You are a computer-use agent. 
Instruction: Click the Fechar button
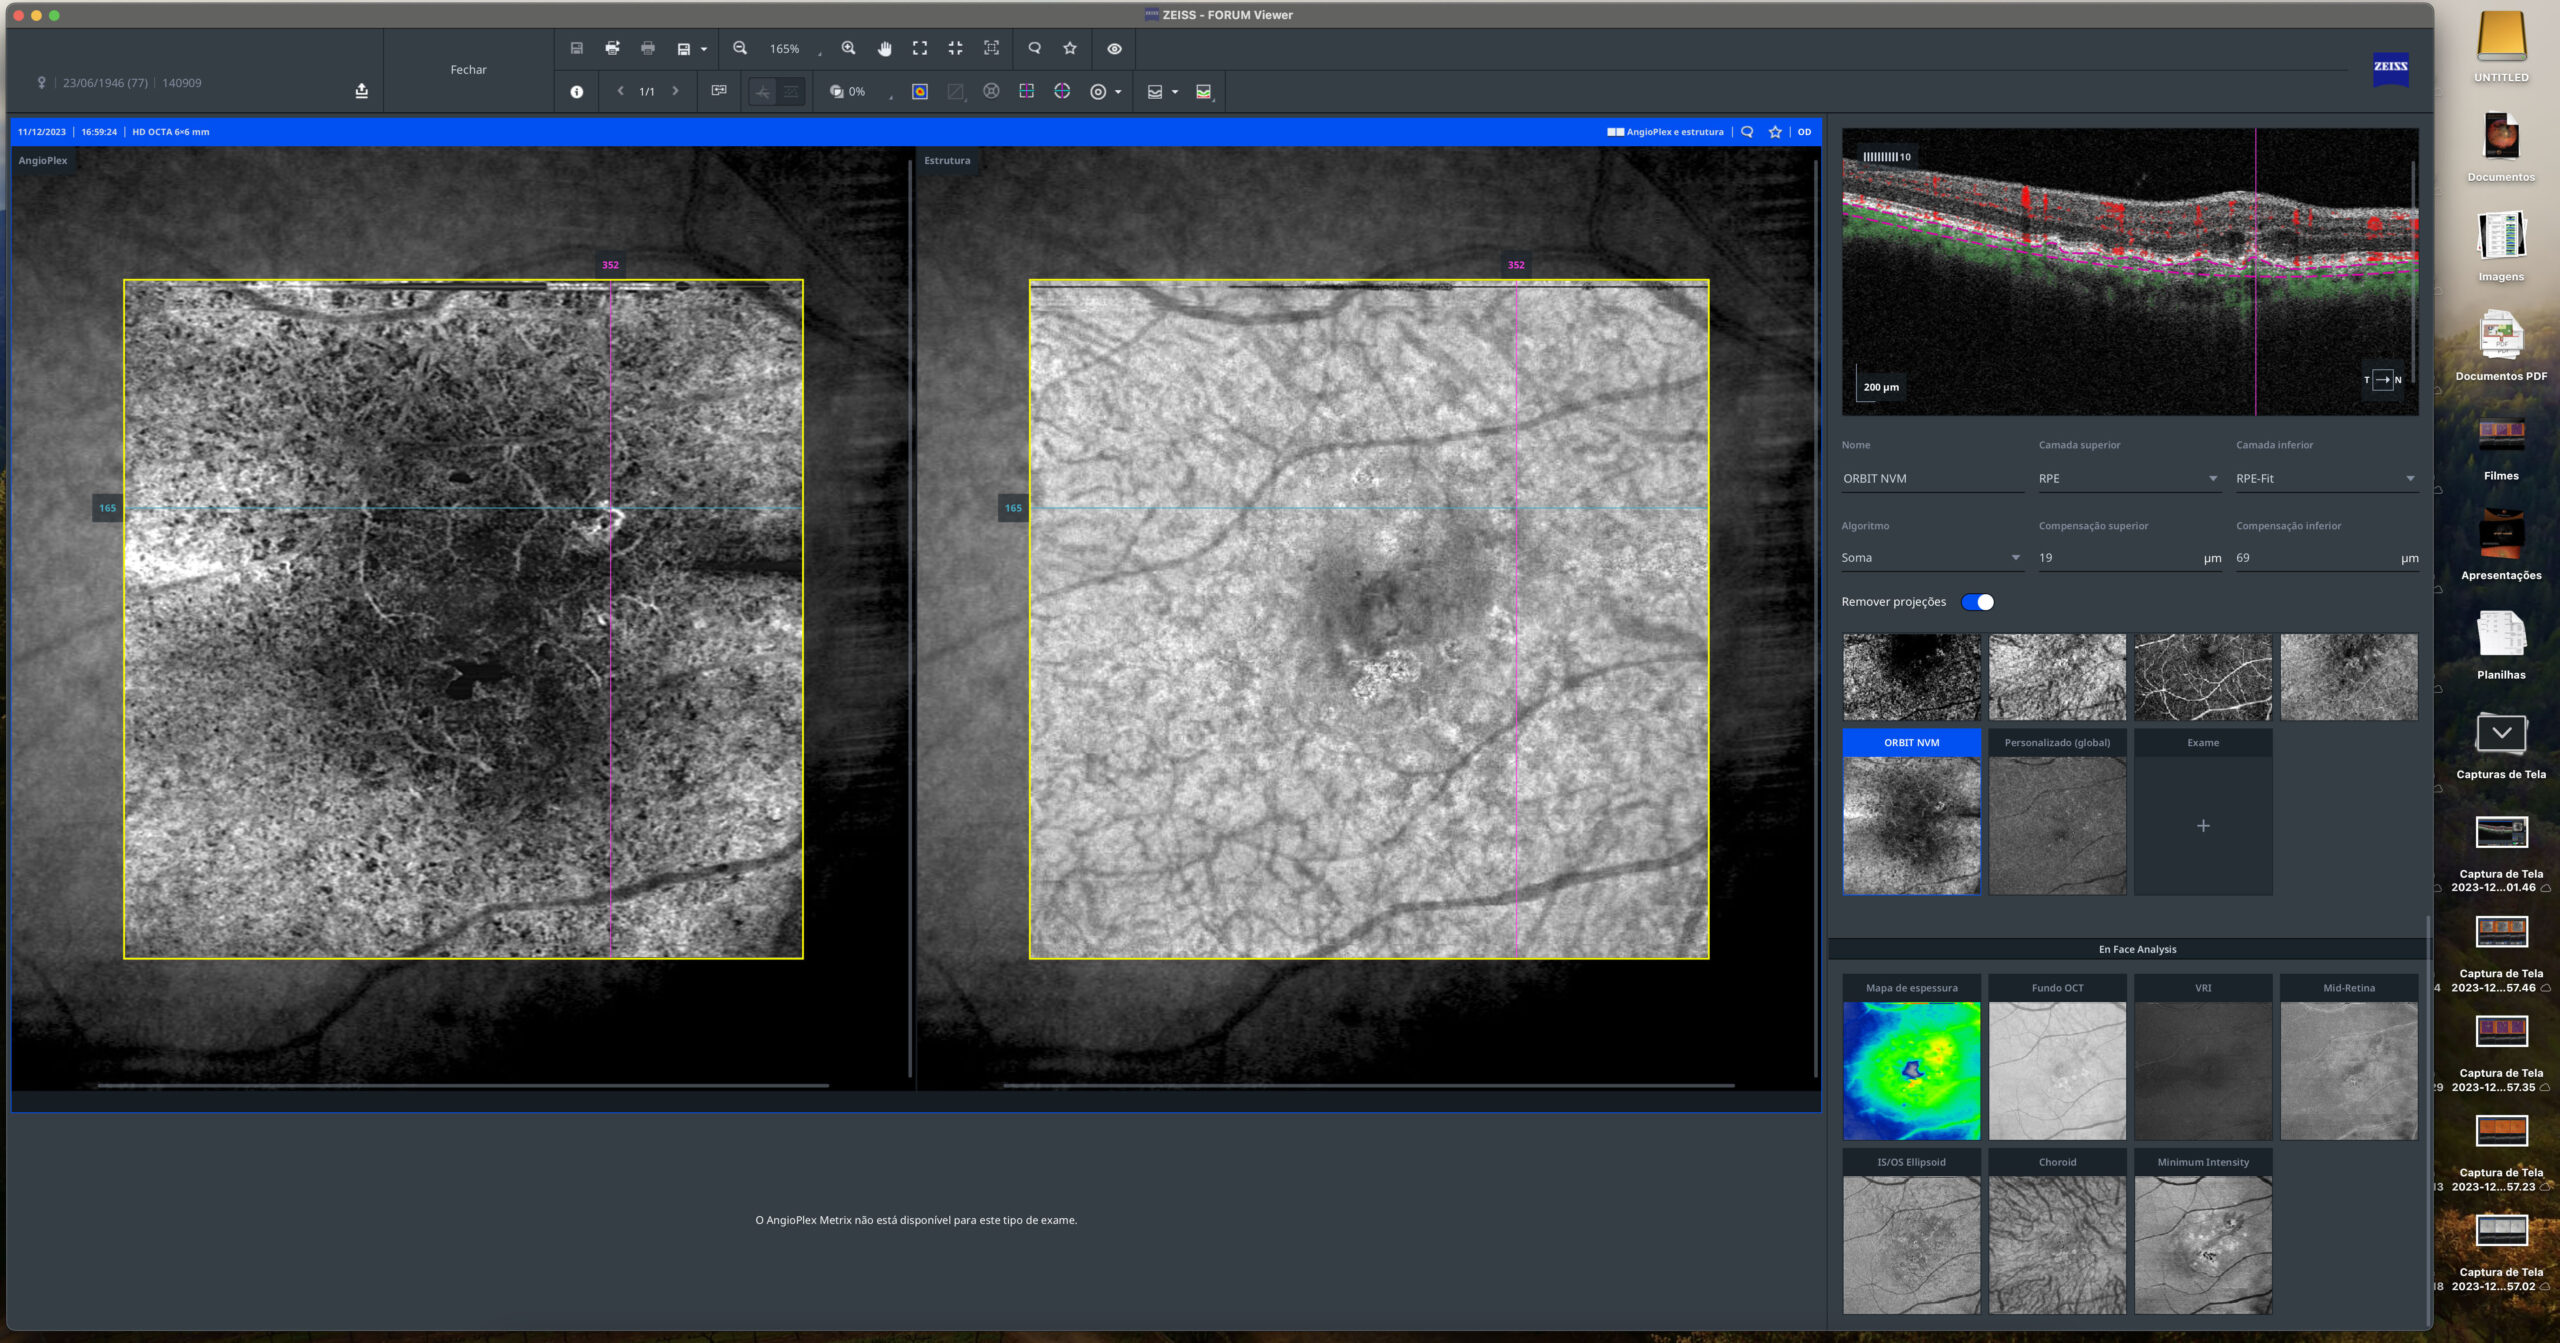(468, 70)
